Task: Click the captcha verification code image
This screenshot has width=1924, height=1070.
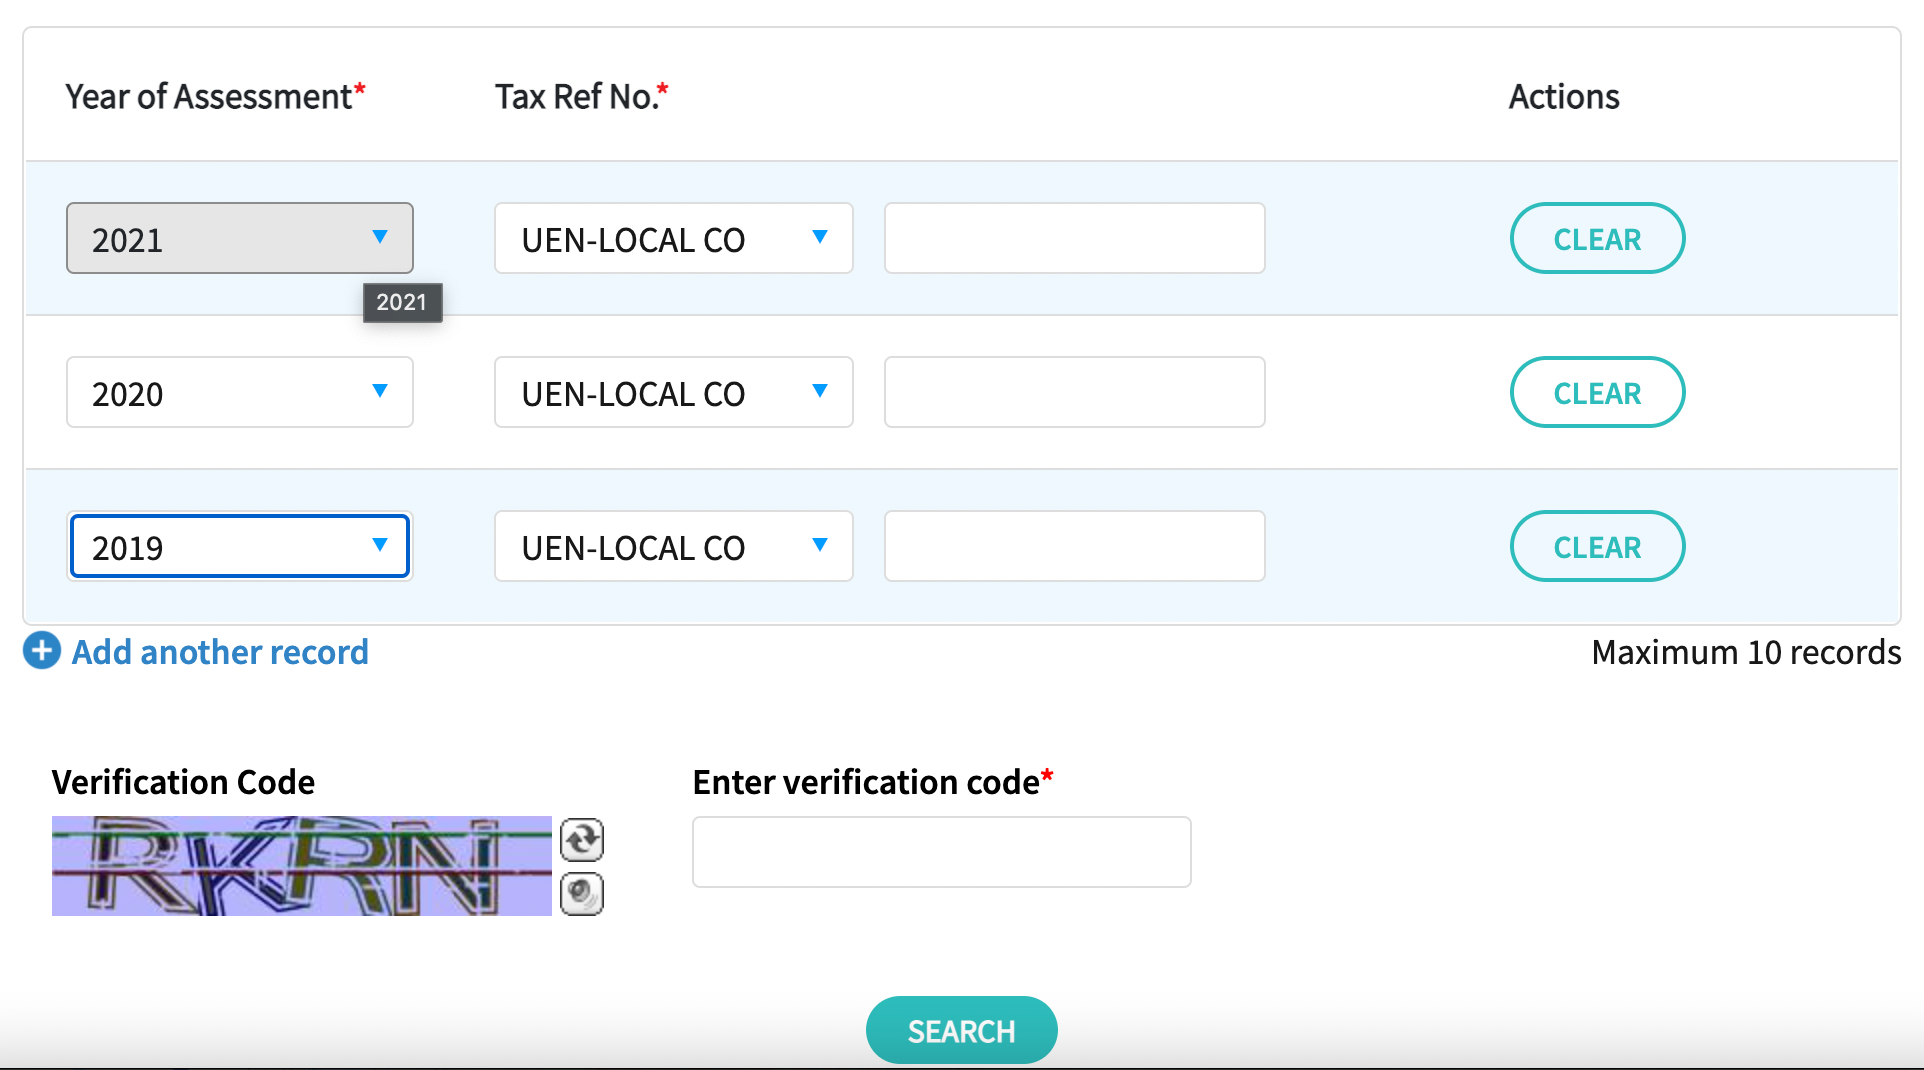Action: [x=302, y=866]
